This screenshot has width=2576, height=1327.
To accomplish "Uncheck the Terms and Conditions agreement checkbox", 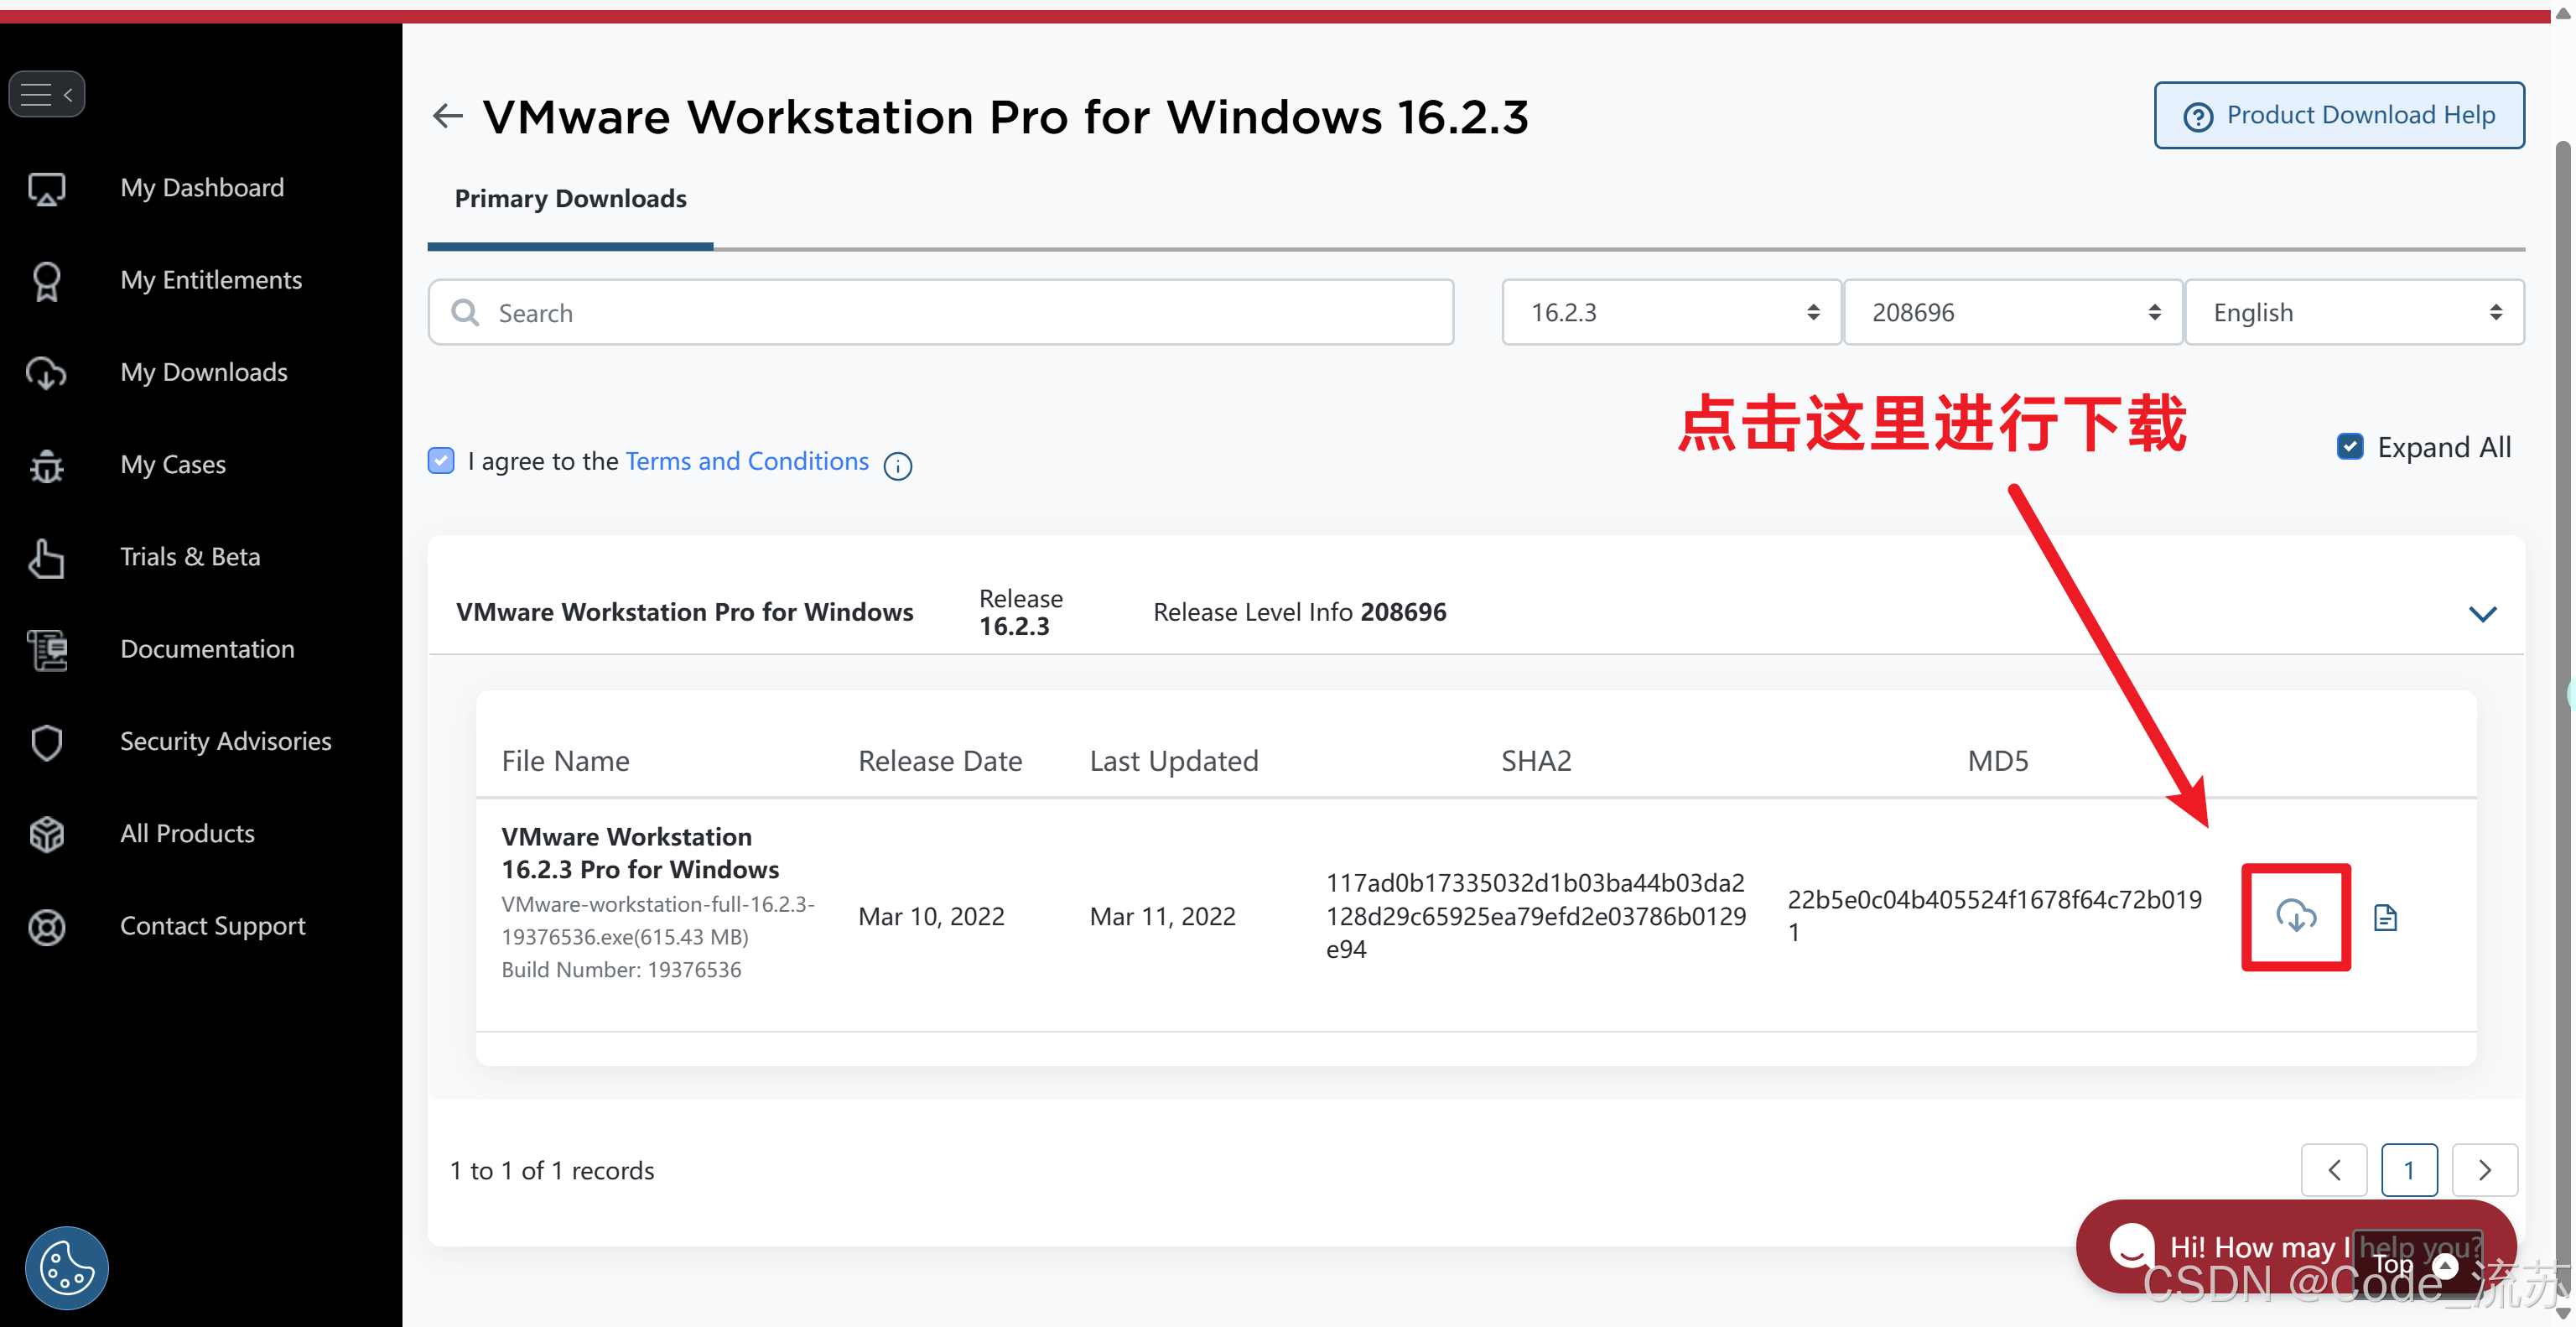I will pos(441,460).
